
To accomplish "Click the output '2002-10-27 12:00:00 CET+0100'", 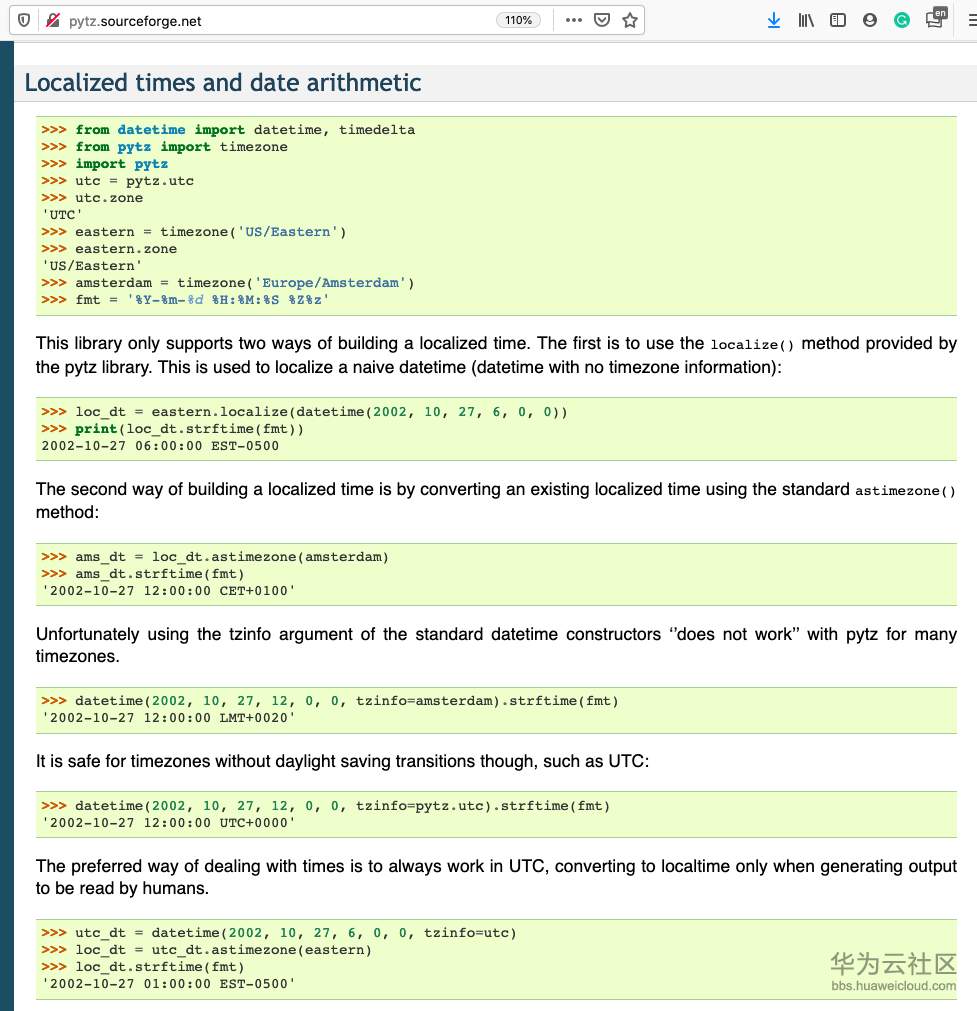I will (x=168, y=591).
